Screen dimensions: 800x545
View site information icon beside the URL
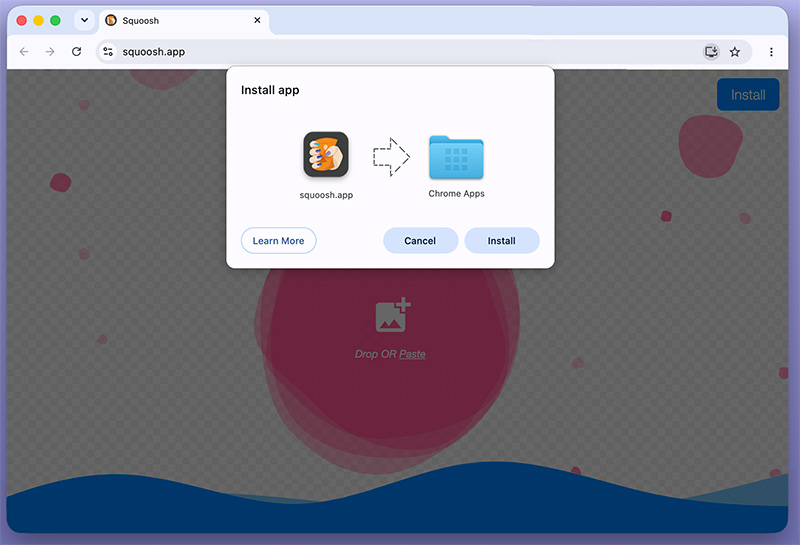click(x=108, y=52)
